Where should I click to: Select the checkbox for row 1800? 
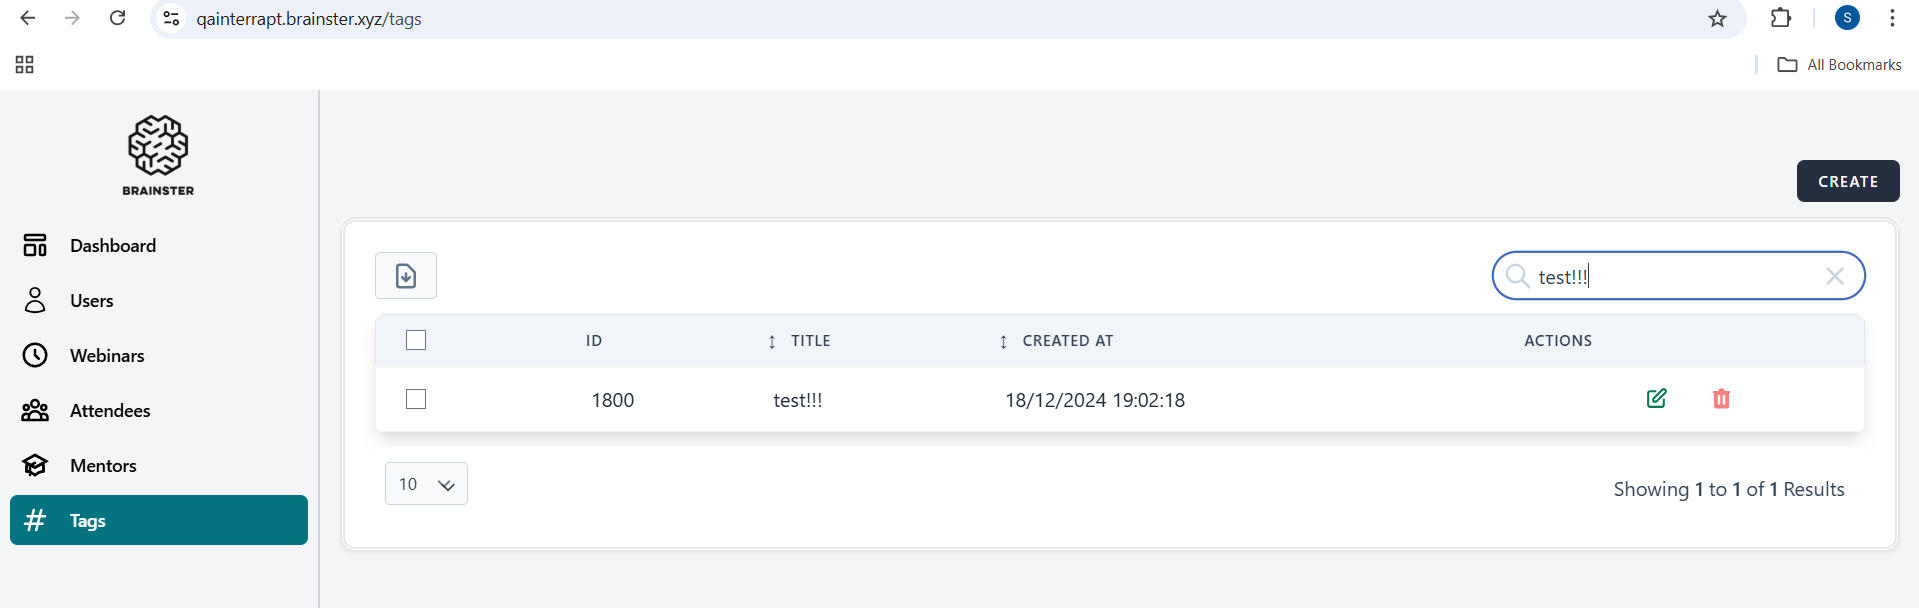(416, 400)
